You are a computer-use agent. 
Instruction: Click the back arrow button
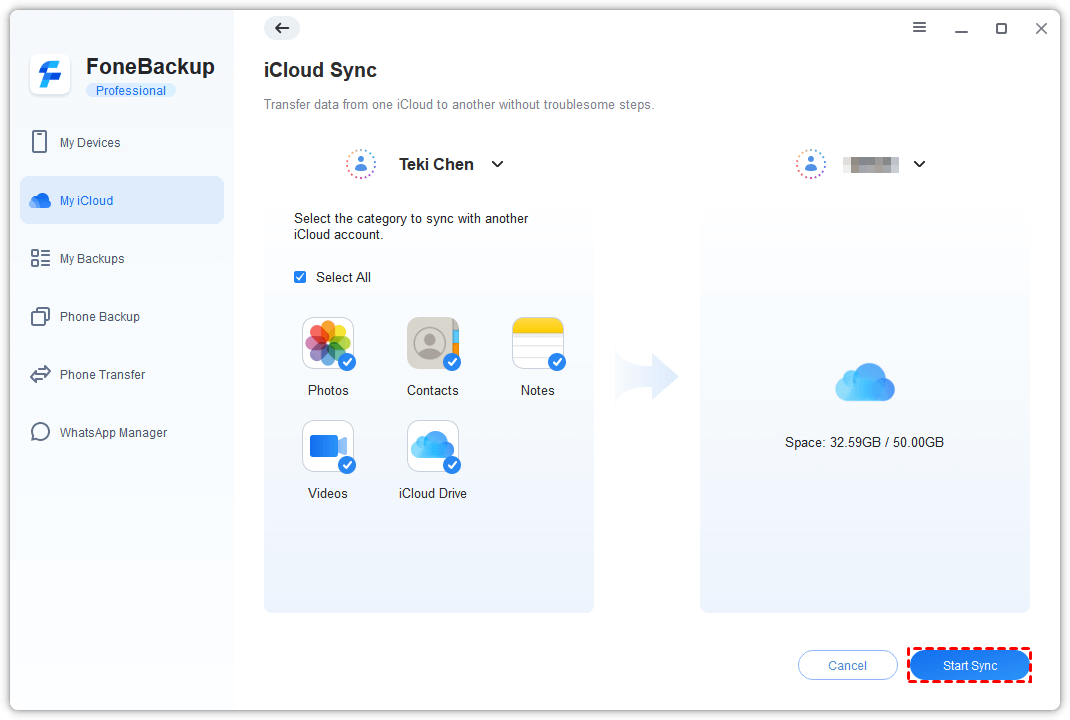point(282,28)
